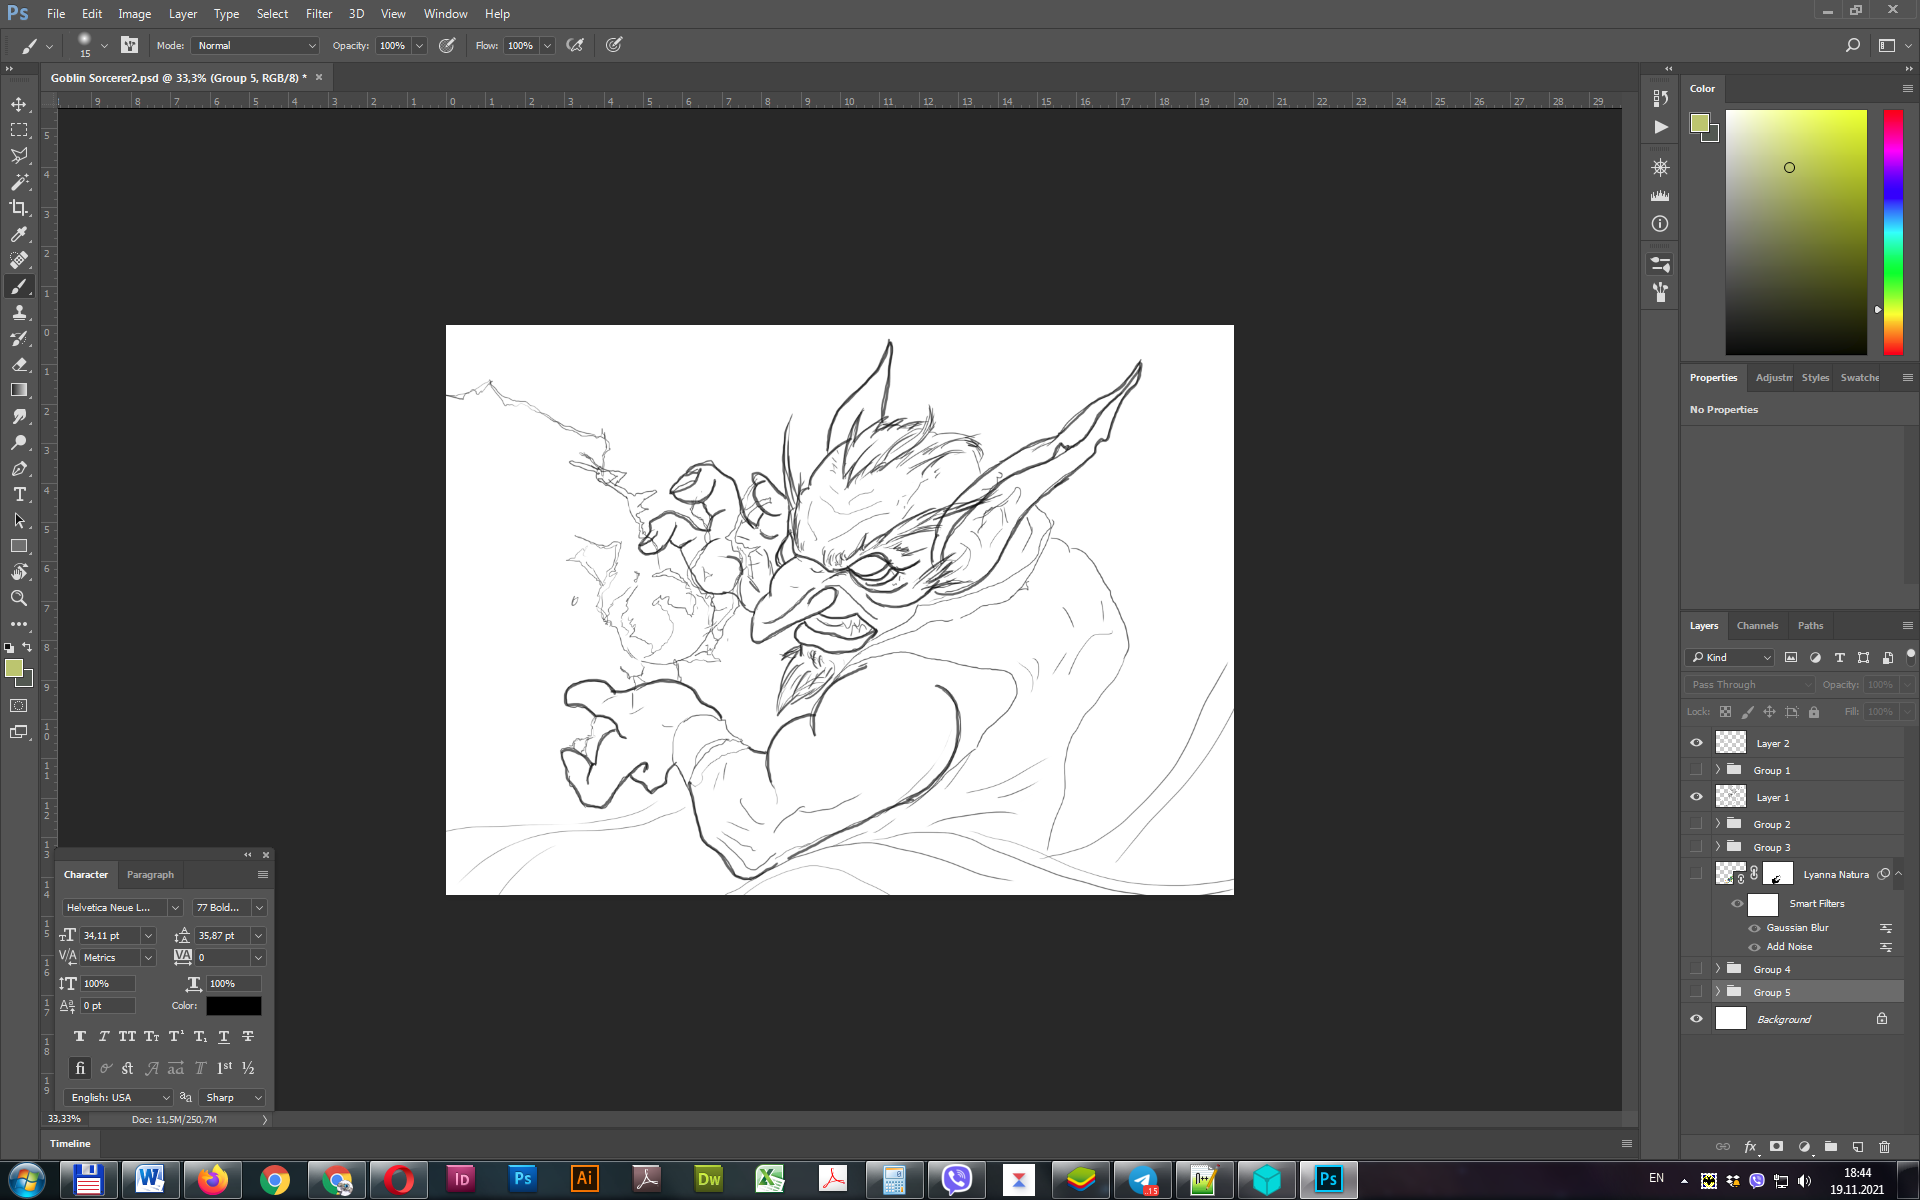Open anti-aliasing Sharp dropdown
Image resolution: width=1920 pixels, height=1200 pixels.
pyautogui.click(x=232, y=1097)
